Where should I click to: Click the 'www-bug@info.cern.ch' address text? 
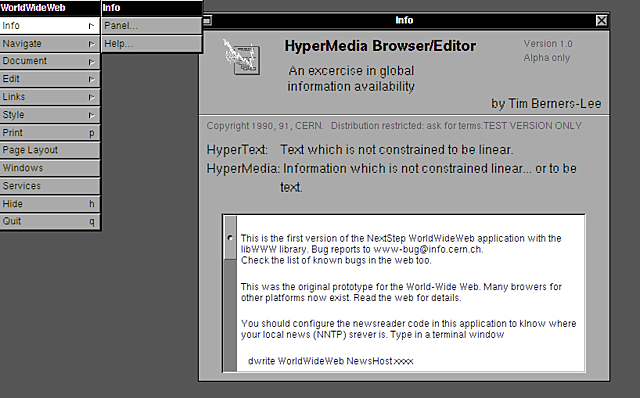(x=428, y=249)
